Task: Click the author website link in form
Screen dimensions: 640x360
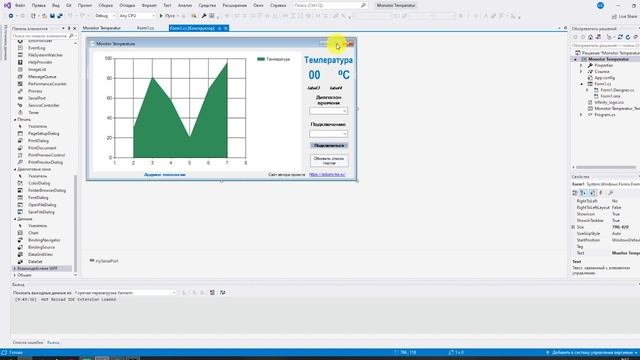Action: (x=327, y=175)
